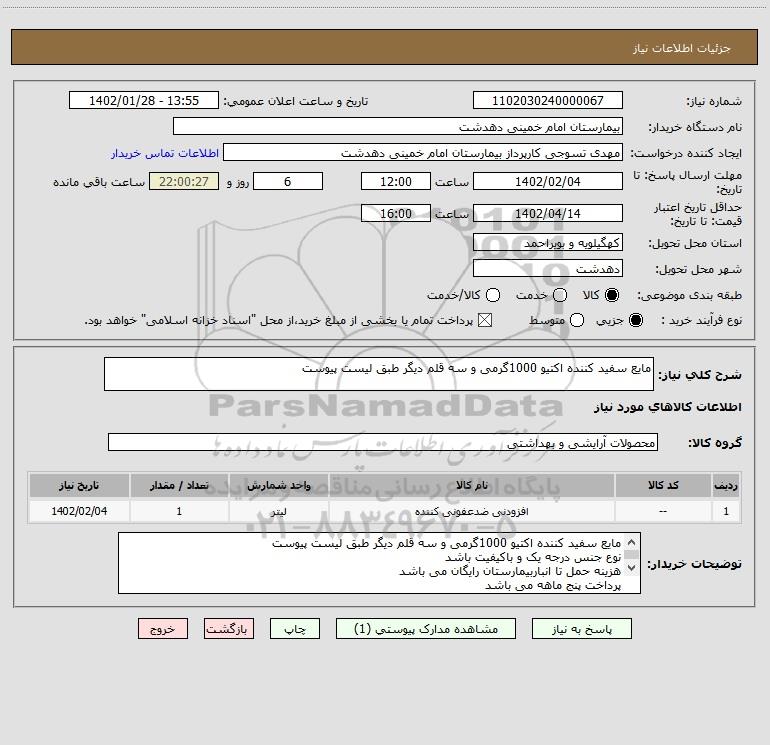Click product name cell افزودنی ضدعفونی کننده
The image size is (770, 745).
click(x=471, y=512)
